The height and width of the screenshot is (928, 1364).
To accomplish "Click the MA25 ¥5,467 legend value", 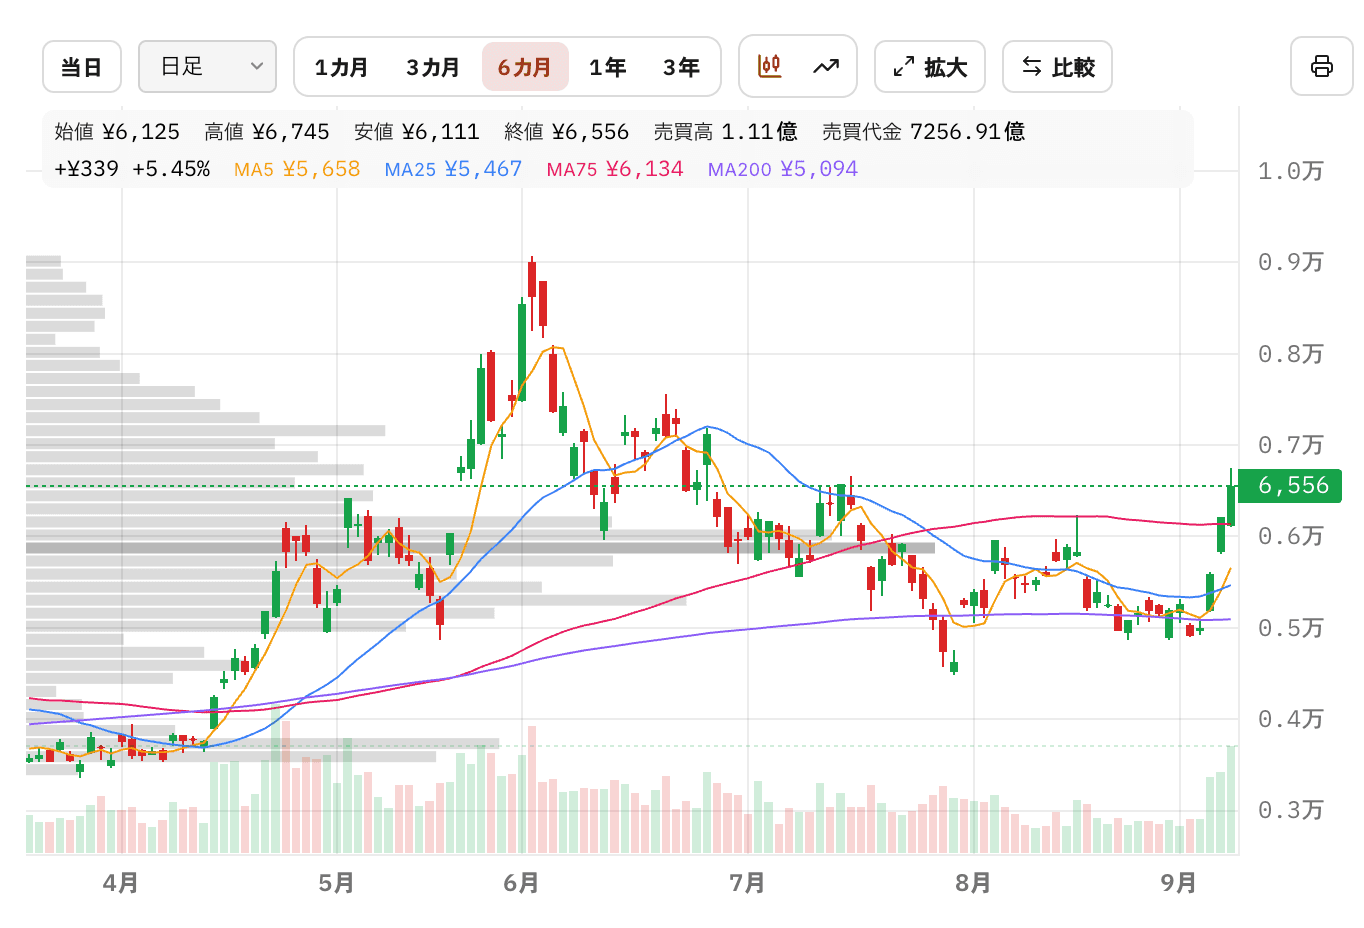I will point(453,169).
